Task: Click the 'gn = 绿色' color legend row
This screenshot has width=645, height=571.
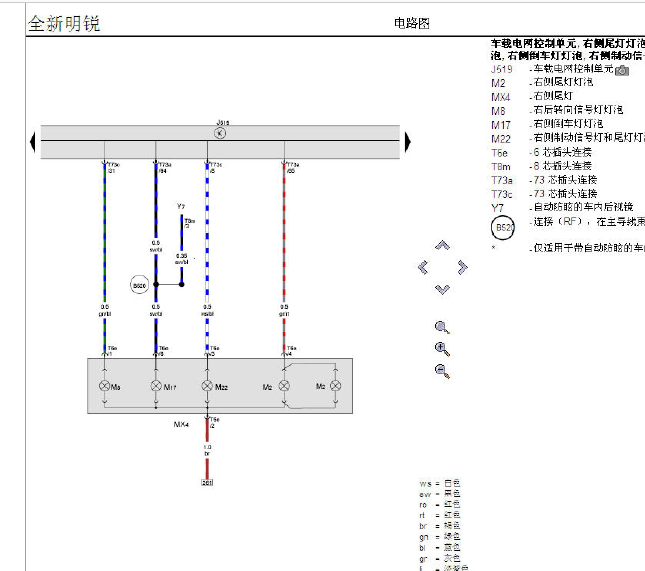Action: [440, 537]
